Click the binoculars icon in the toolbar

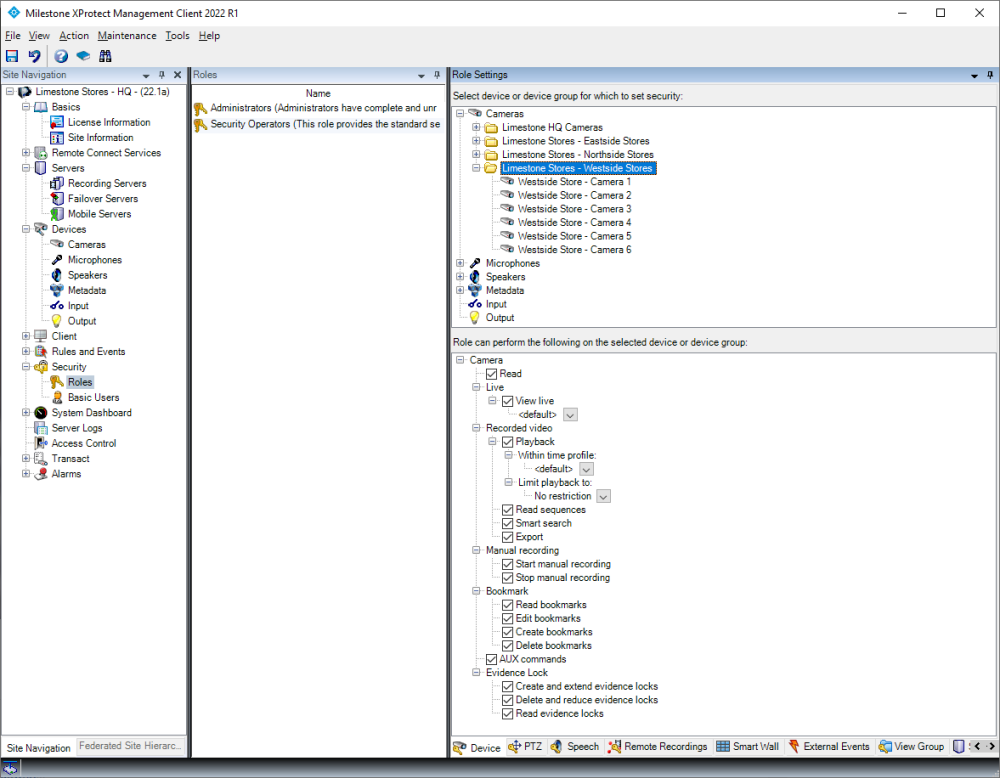coord(104,56)
